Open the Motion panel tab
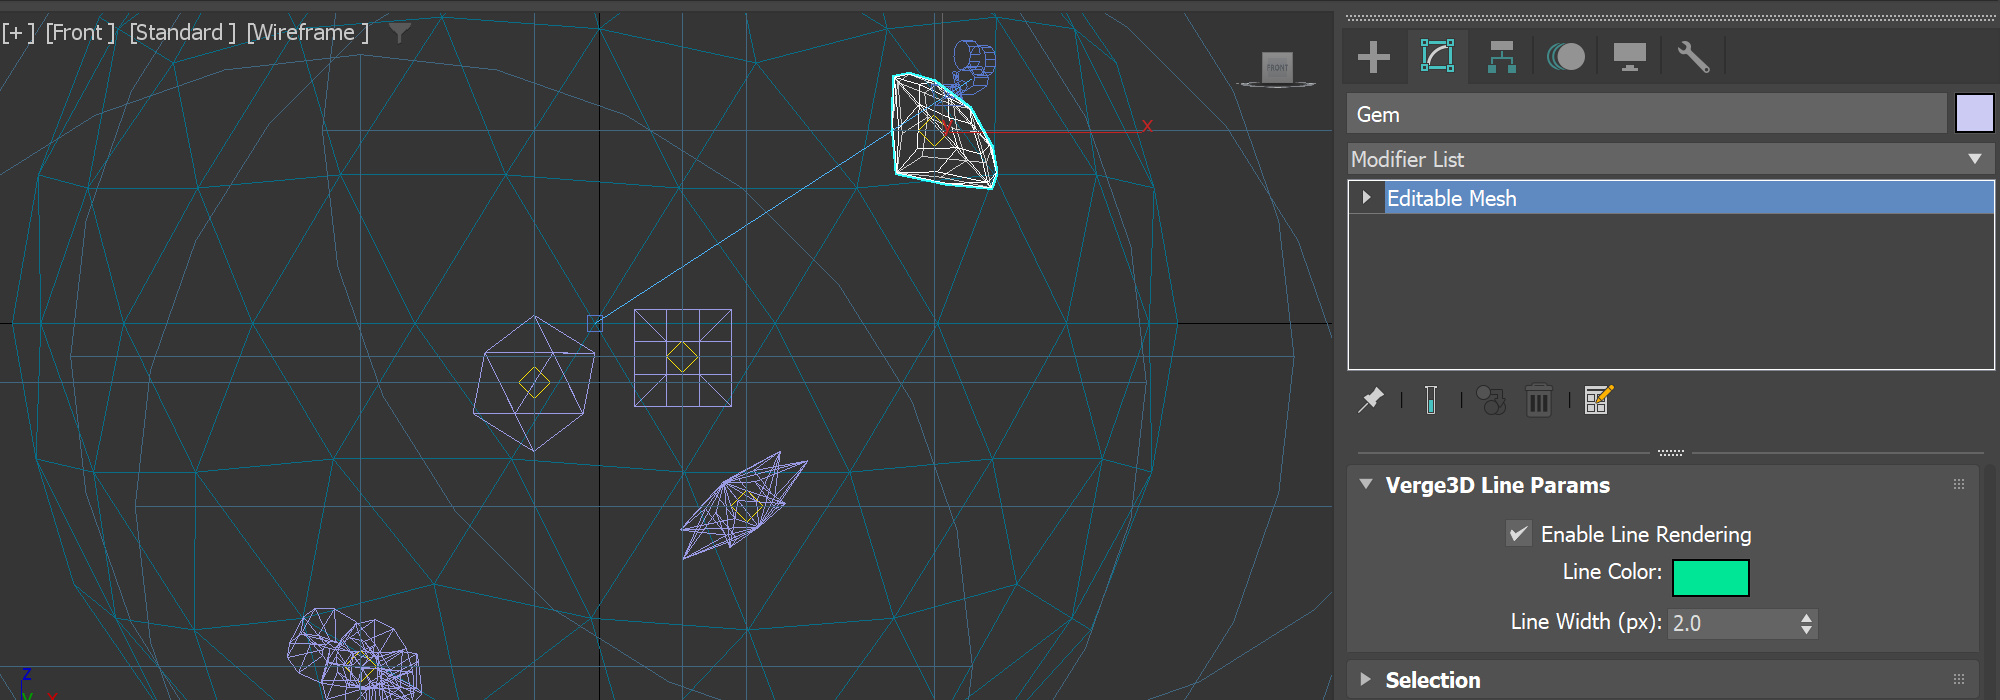Viewport: 2000px width, 700px height. coord(1566,56)
